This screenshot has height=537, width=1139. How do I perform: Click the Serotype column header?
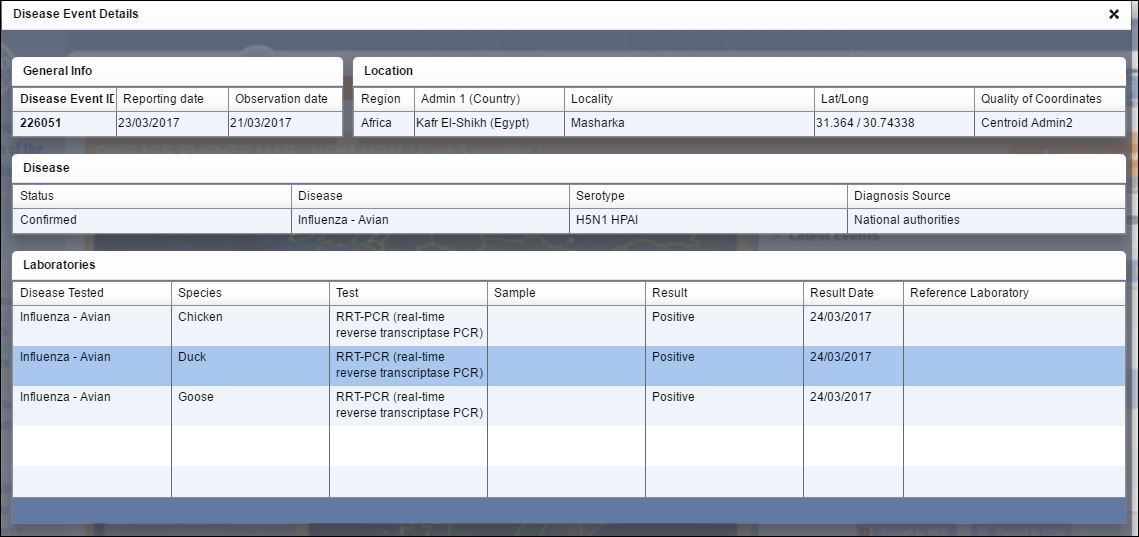point(708,196)
